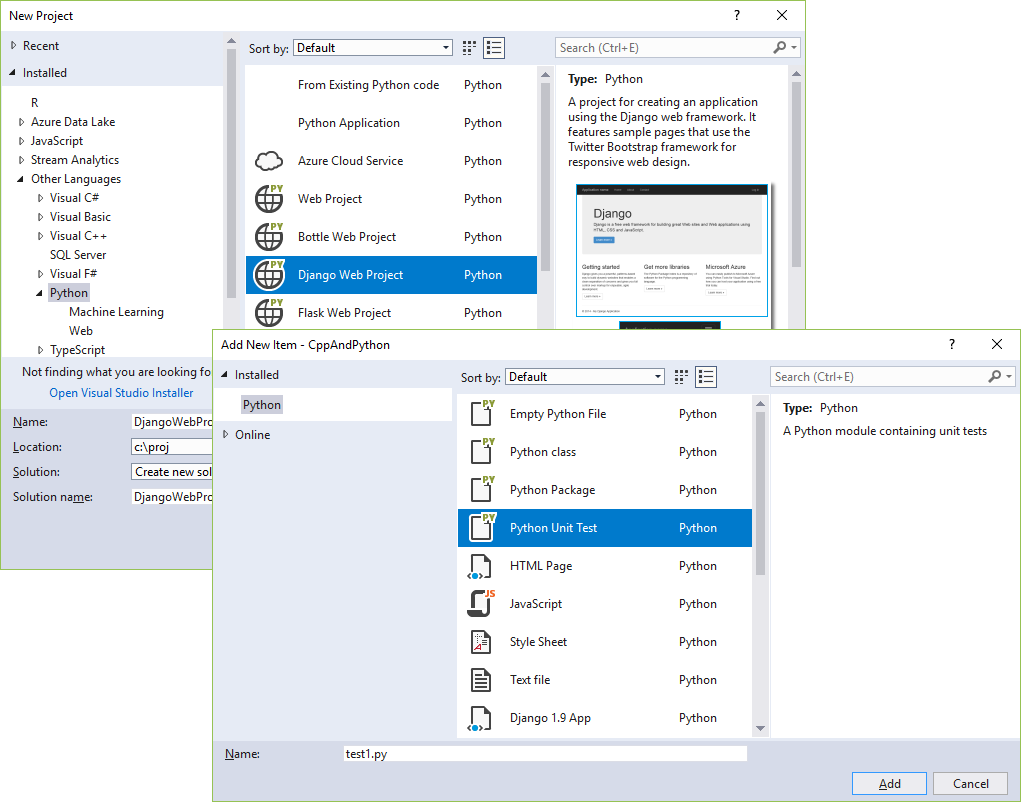This screenshot has height=802, width=1021.
Task: Click the Azure Cloud Service cloud icon
Action: [x=268, y=160]
